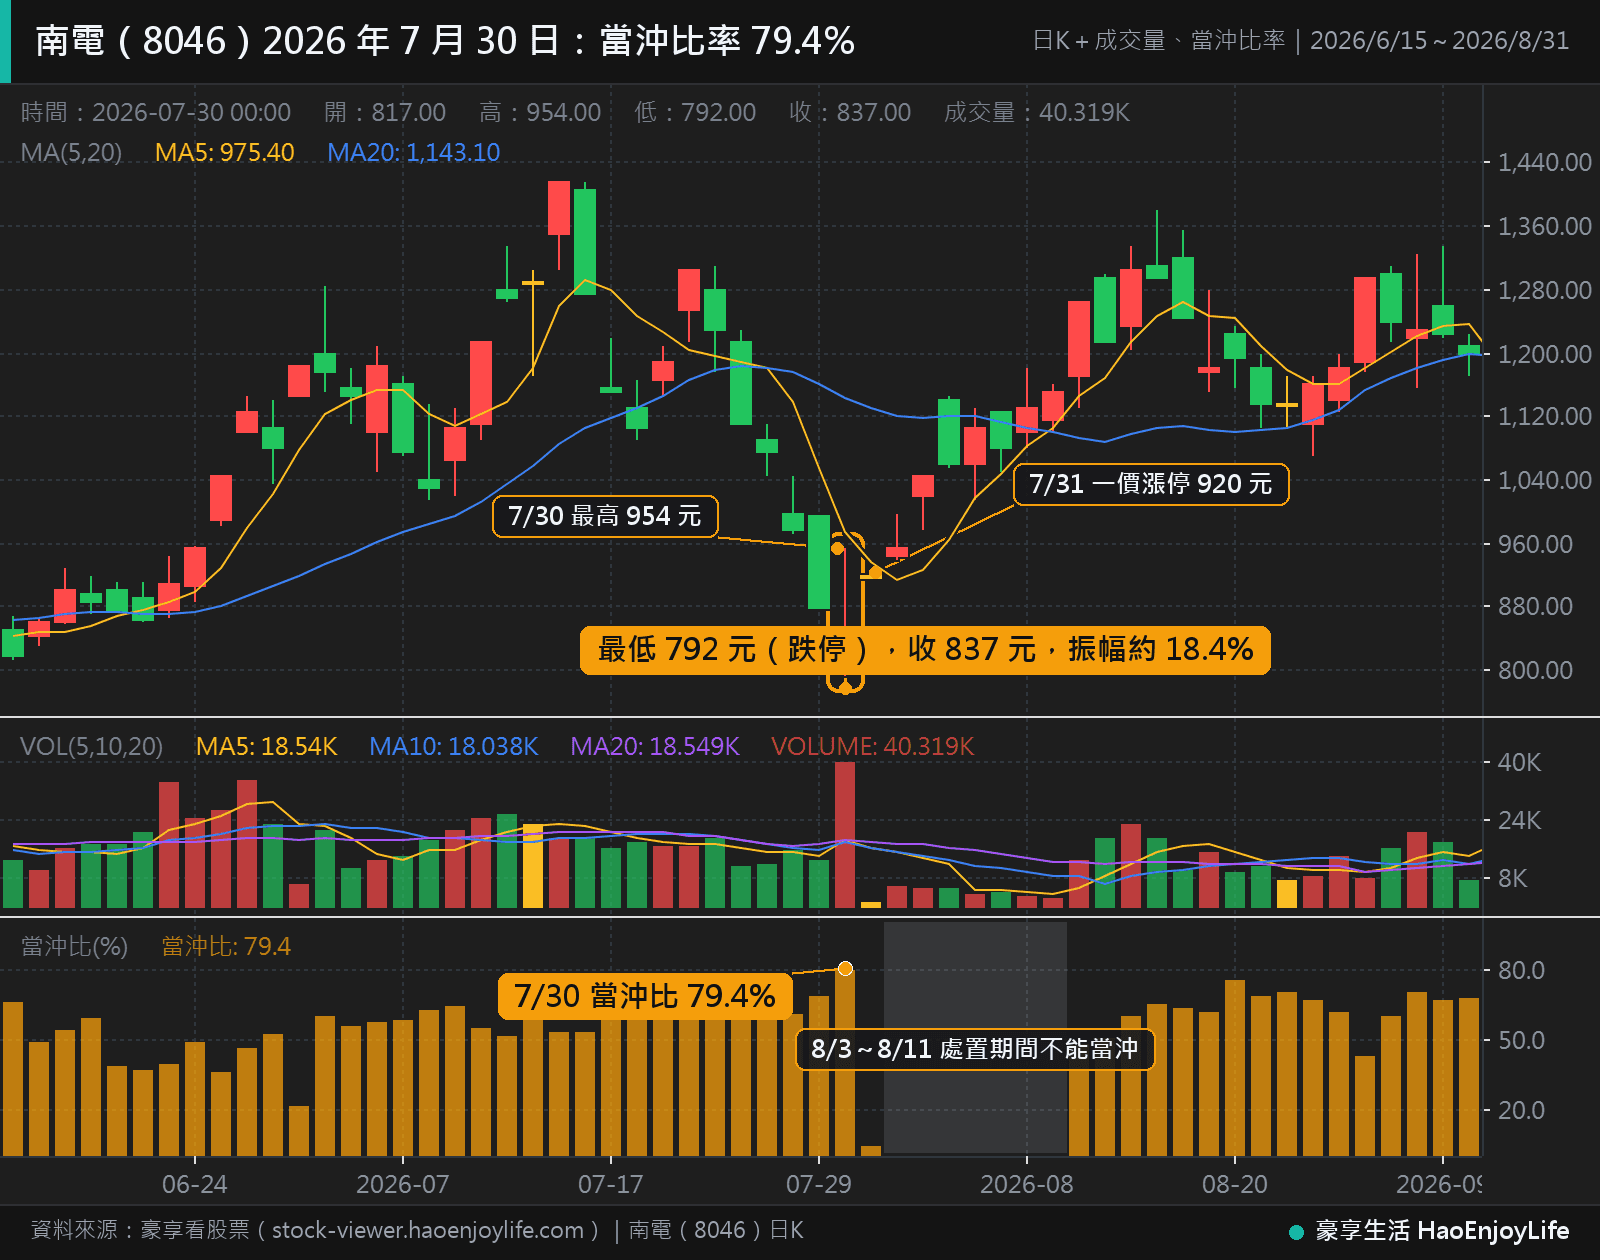Select the "1,440.00" price axis label
1600x1260 pixels.
click(1545, 162)
